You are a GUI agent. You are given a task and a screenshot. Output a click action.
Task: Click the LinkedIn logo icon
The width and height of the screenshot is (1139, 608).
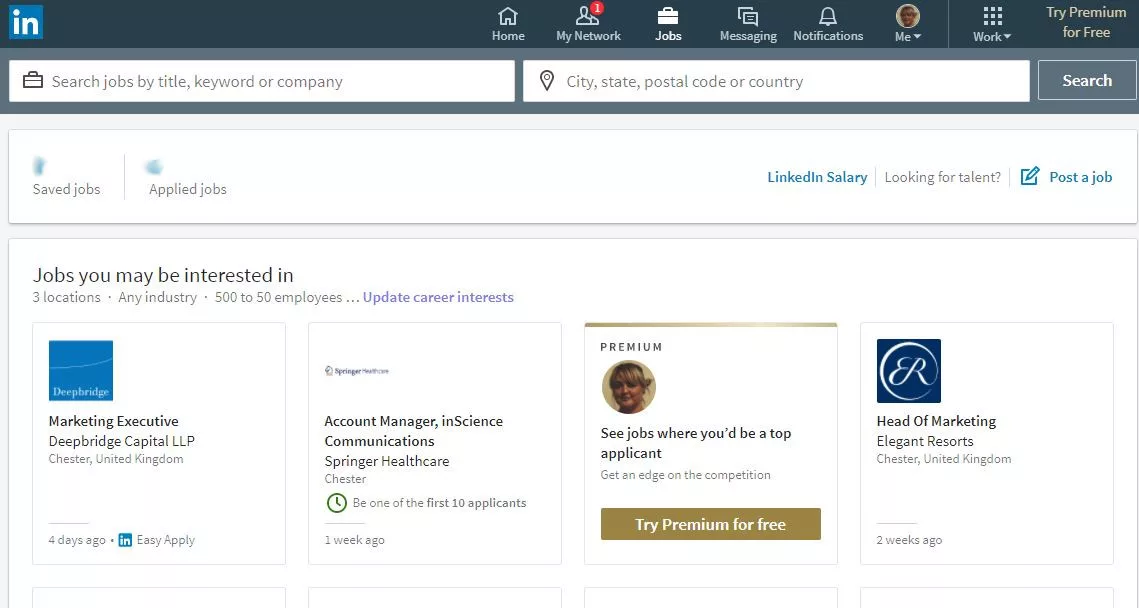point(25,23)
